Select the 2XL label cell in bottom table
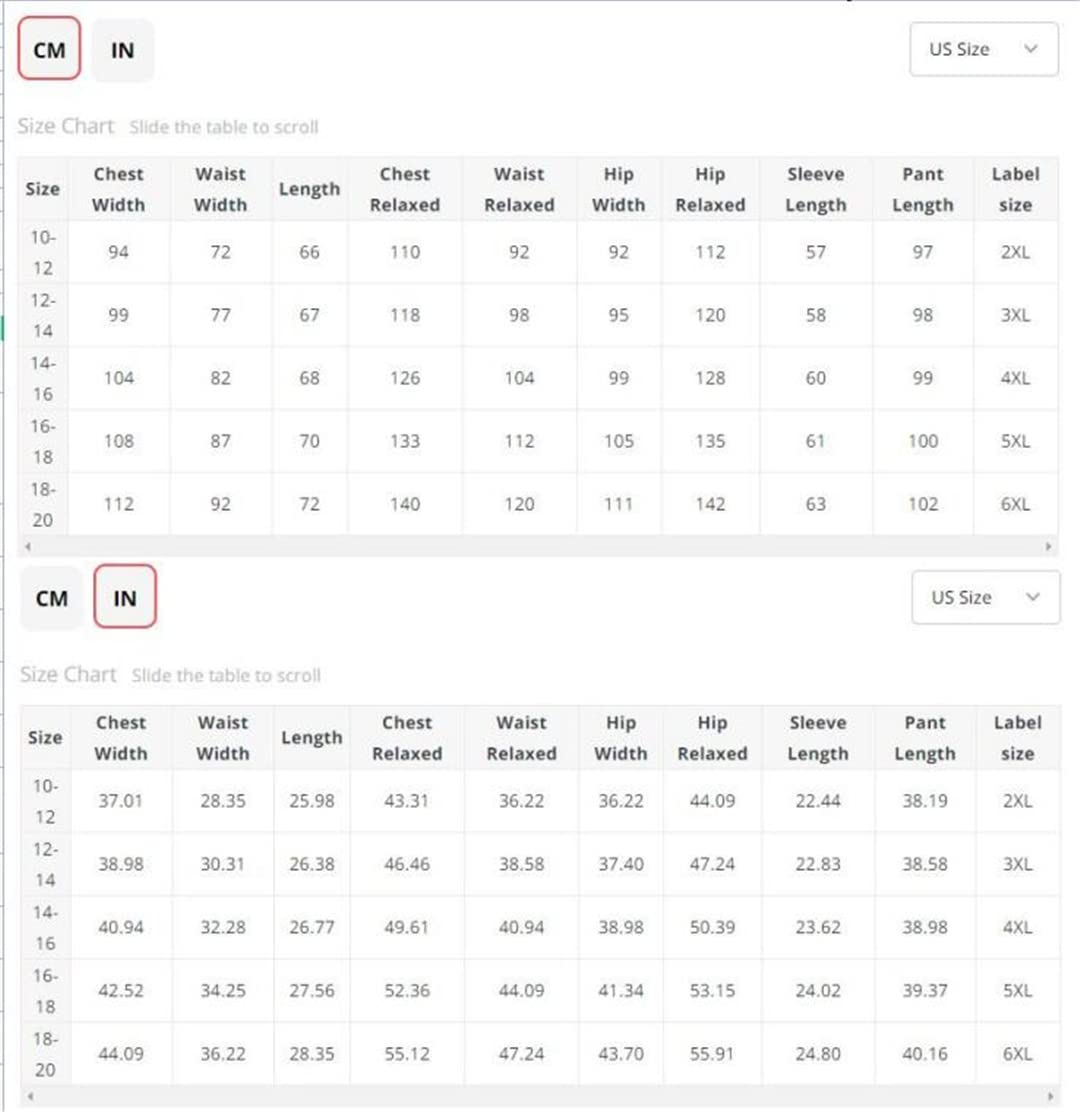Screen dimensions: 1080x1112 pyautogui.click(x=1018, y=801)
